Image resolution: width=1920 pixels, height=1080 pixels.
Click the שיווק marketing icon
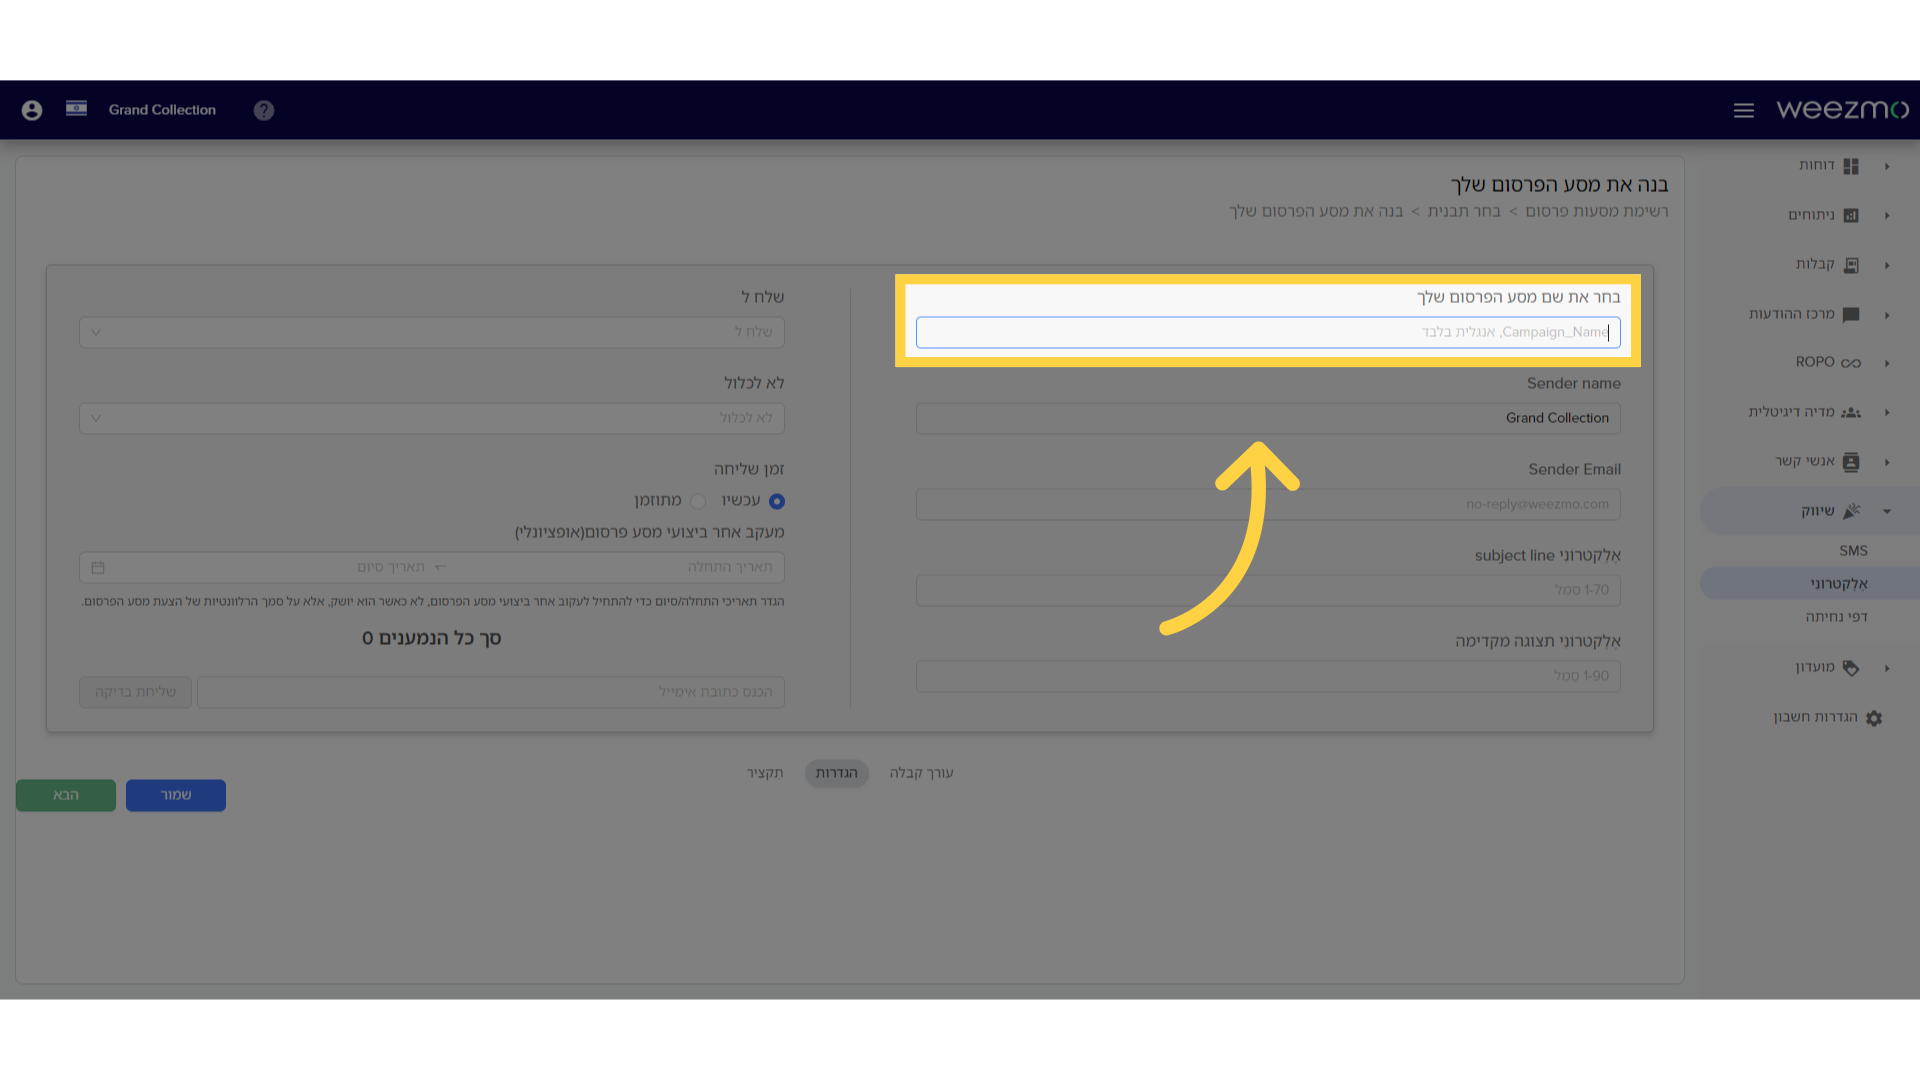point(1851,511)
